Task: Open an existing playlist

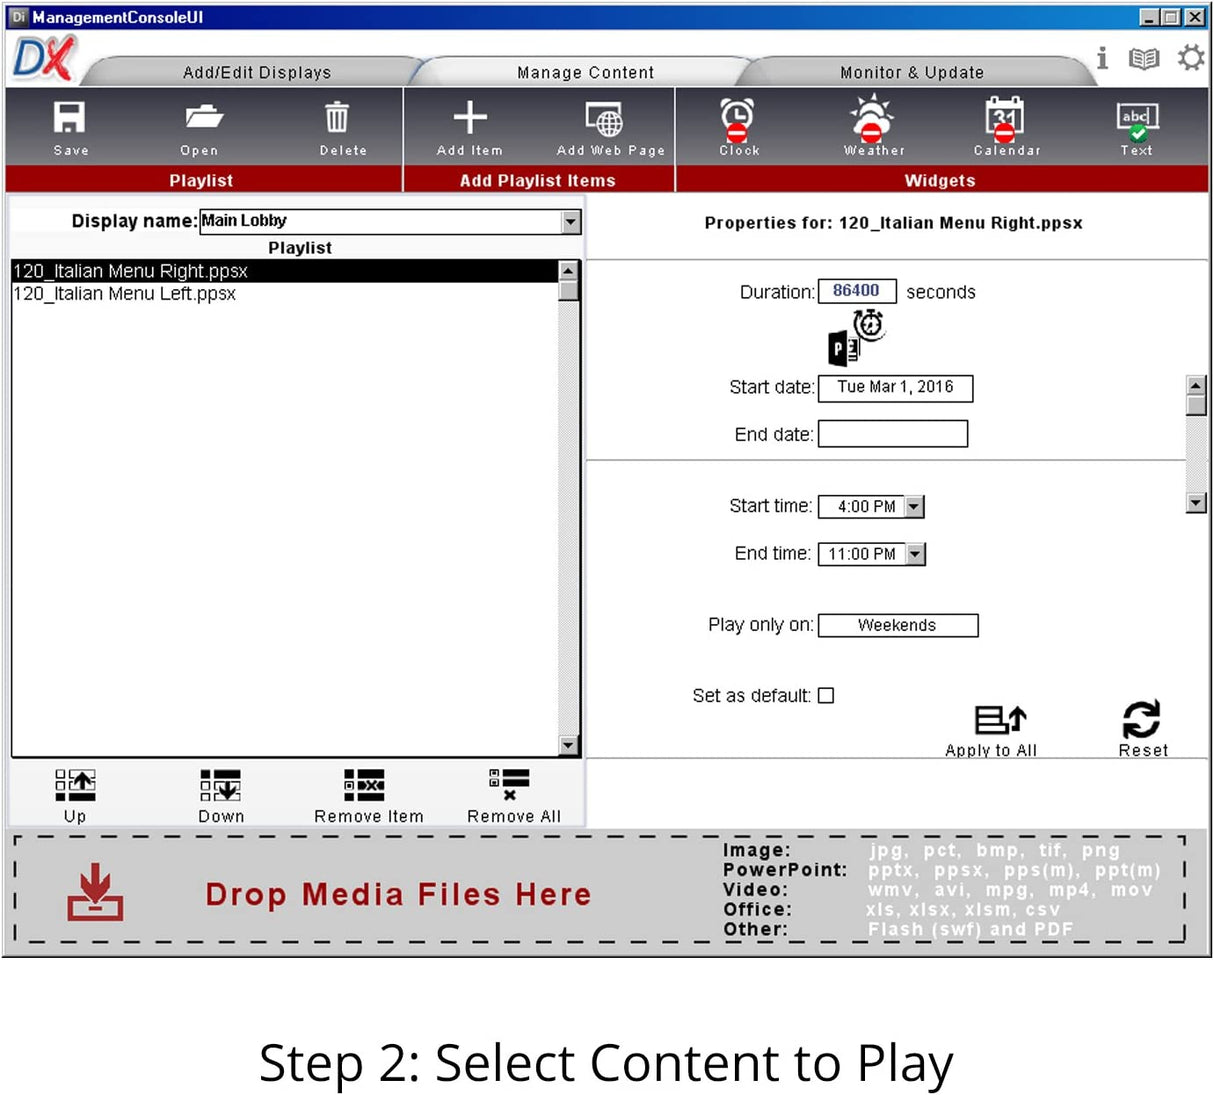Action: pyautogui.click(x=199, y=125)
